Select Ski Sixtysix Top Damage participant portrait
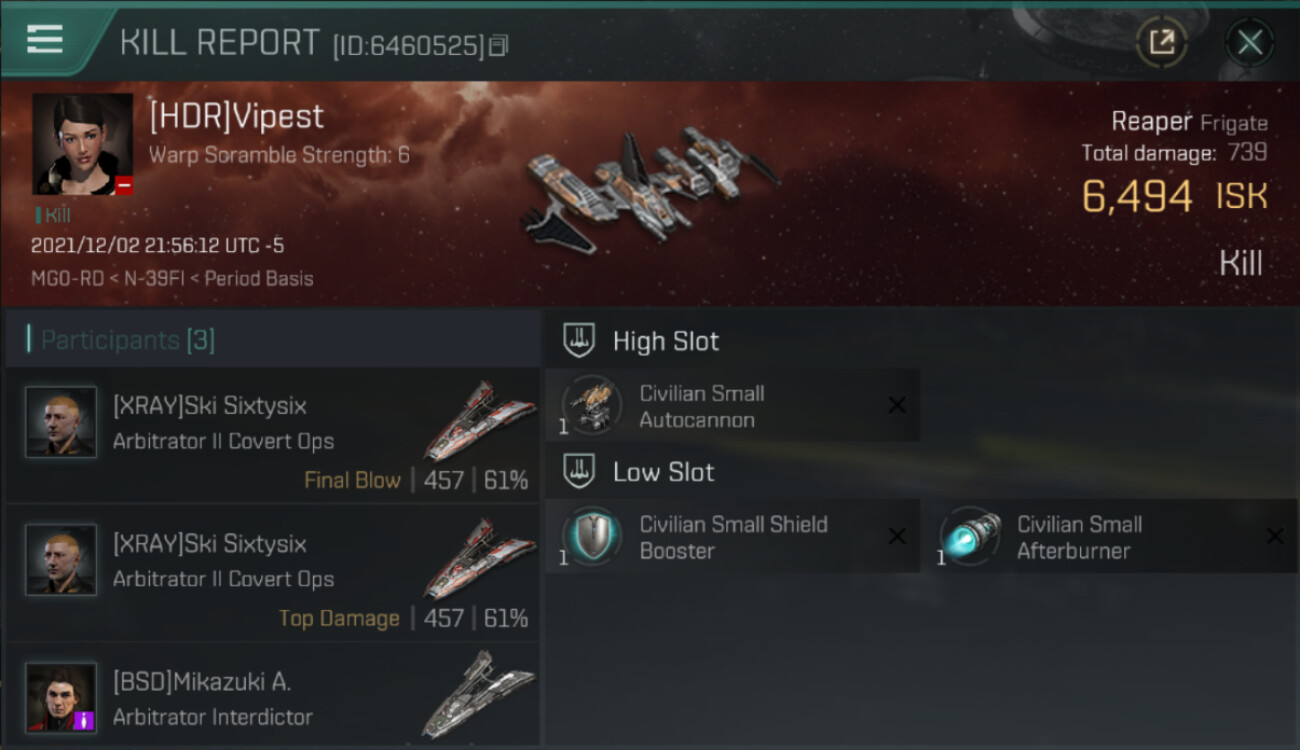Screen dimensions: 1300x750 tap(61, 560)
